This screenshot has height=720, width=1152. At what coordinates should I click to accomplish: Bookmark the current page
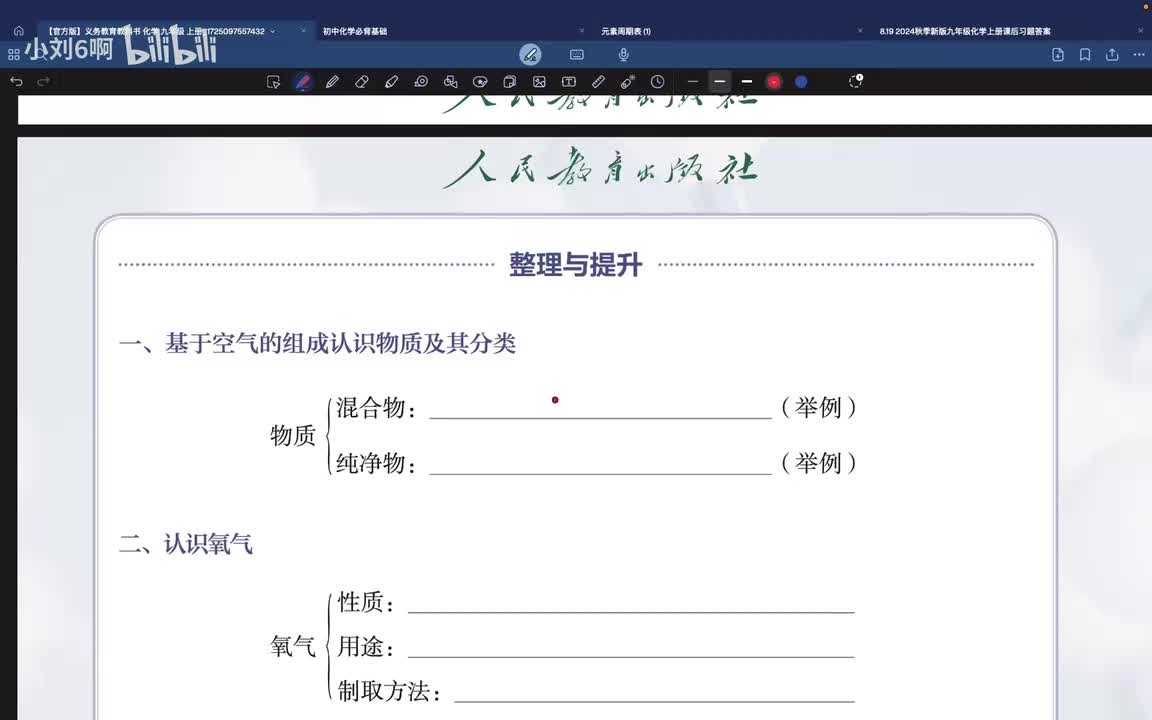pos(1085,54)
